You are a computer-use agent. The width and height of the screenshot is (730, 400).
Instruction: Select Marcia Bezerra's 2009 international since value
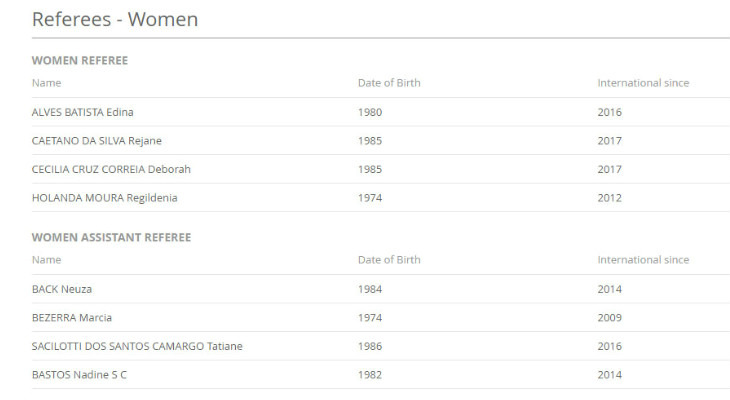tap(610, 318)
